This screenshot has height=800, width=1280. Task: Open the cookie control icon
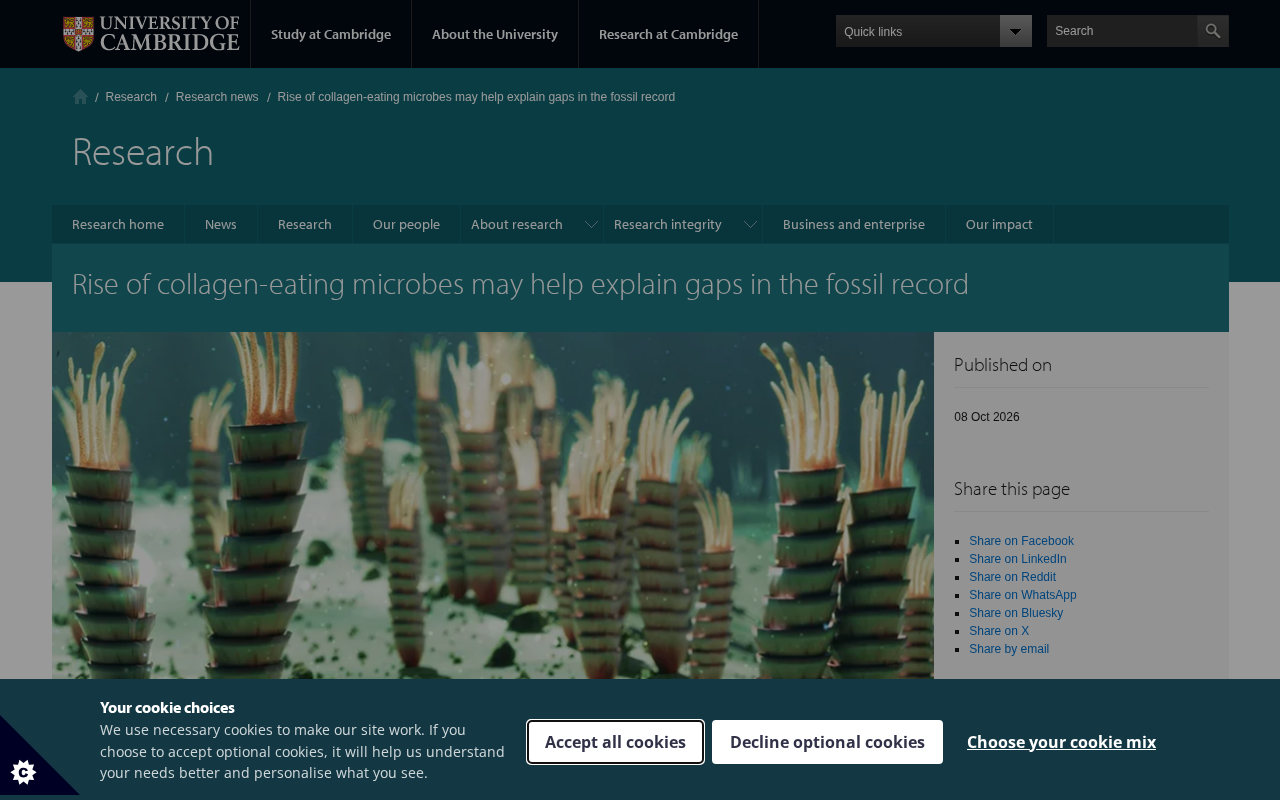coord(23,771)
